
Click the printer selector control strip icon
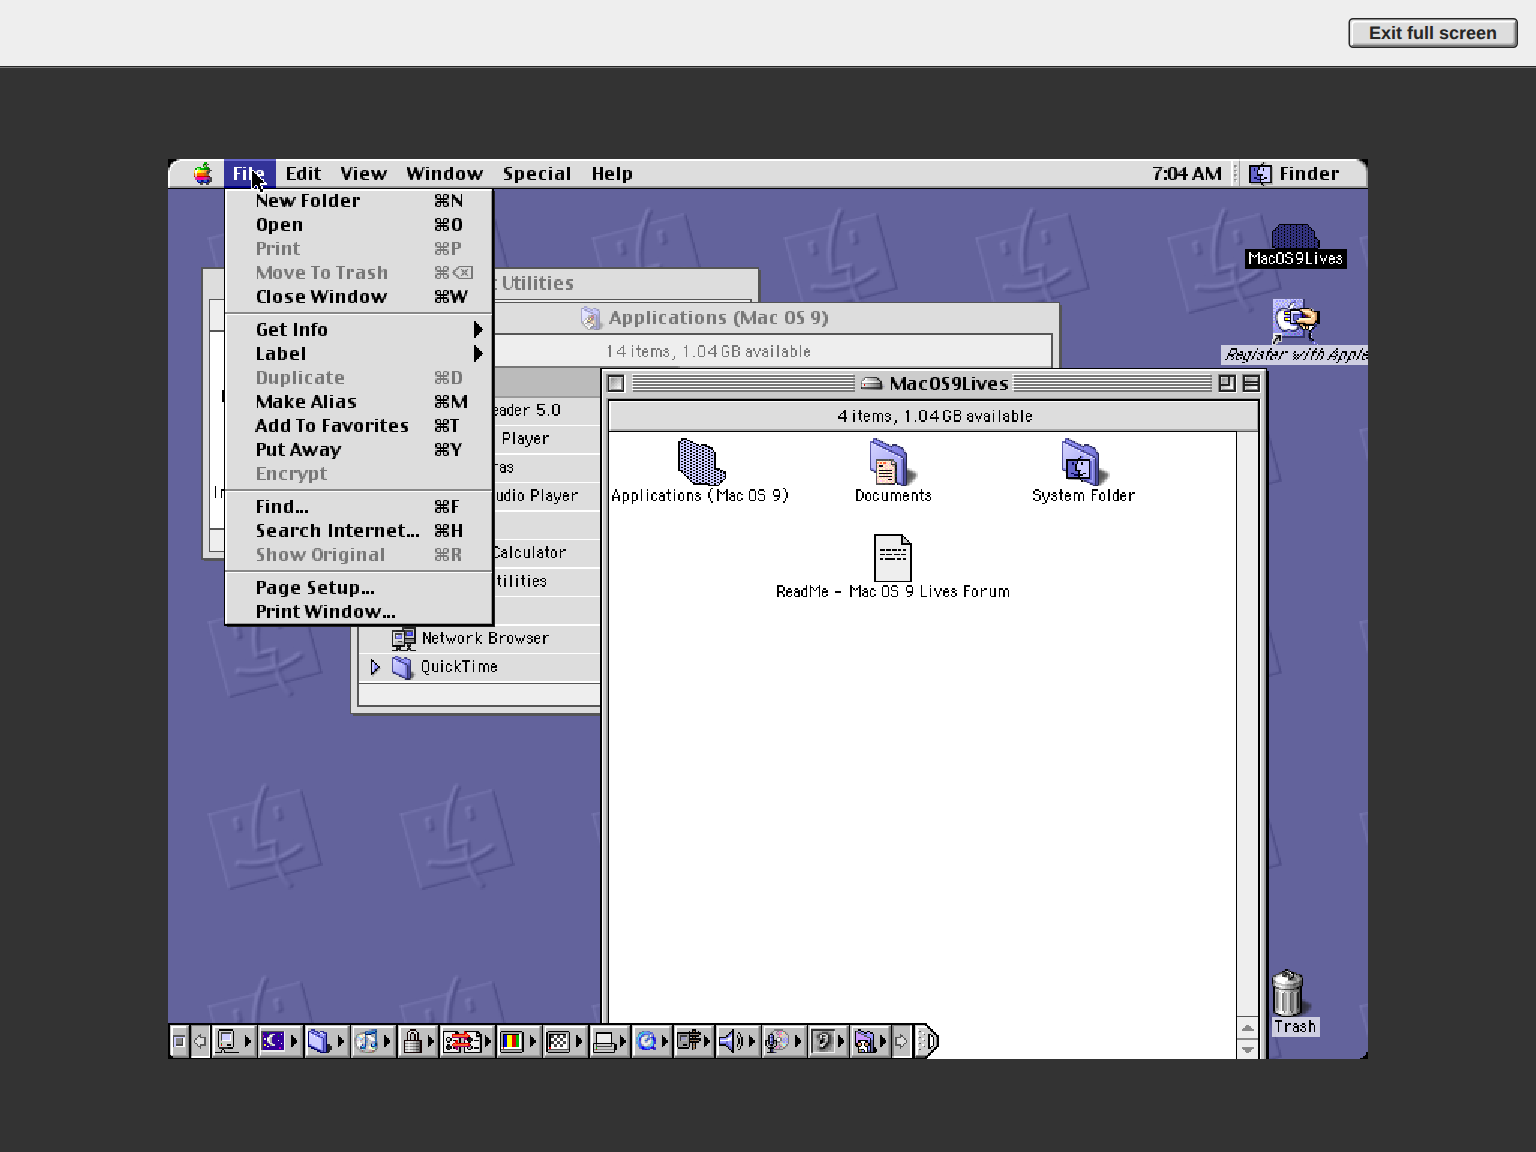tap(604, 1041)
